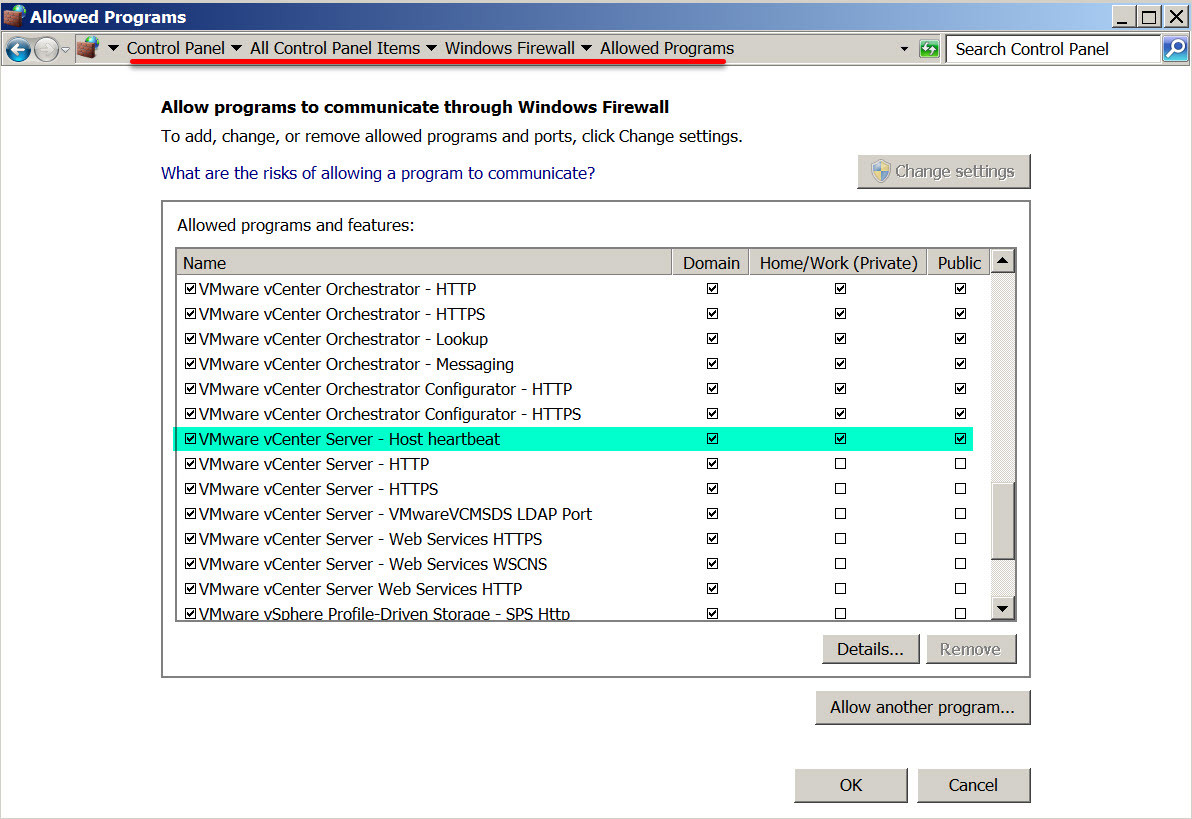Click the Back navigation arrow
Viewport: 1192px width, 819px height.
(x=18, y=49)
